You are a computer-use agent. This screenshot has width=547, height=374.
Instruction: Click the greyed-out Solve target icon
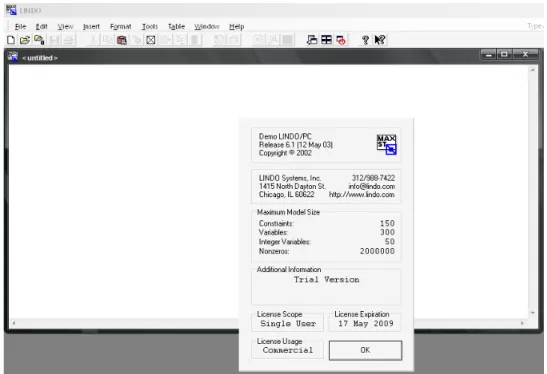tap(219, 40)
